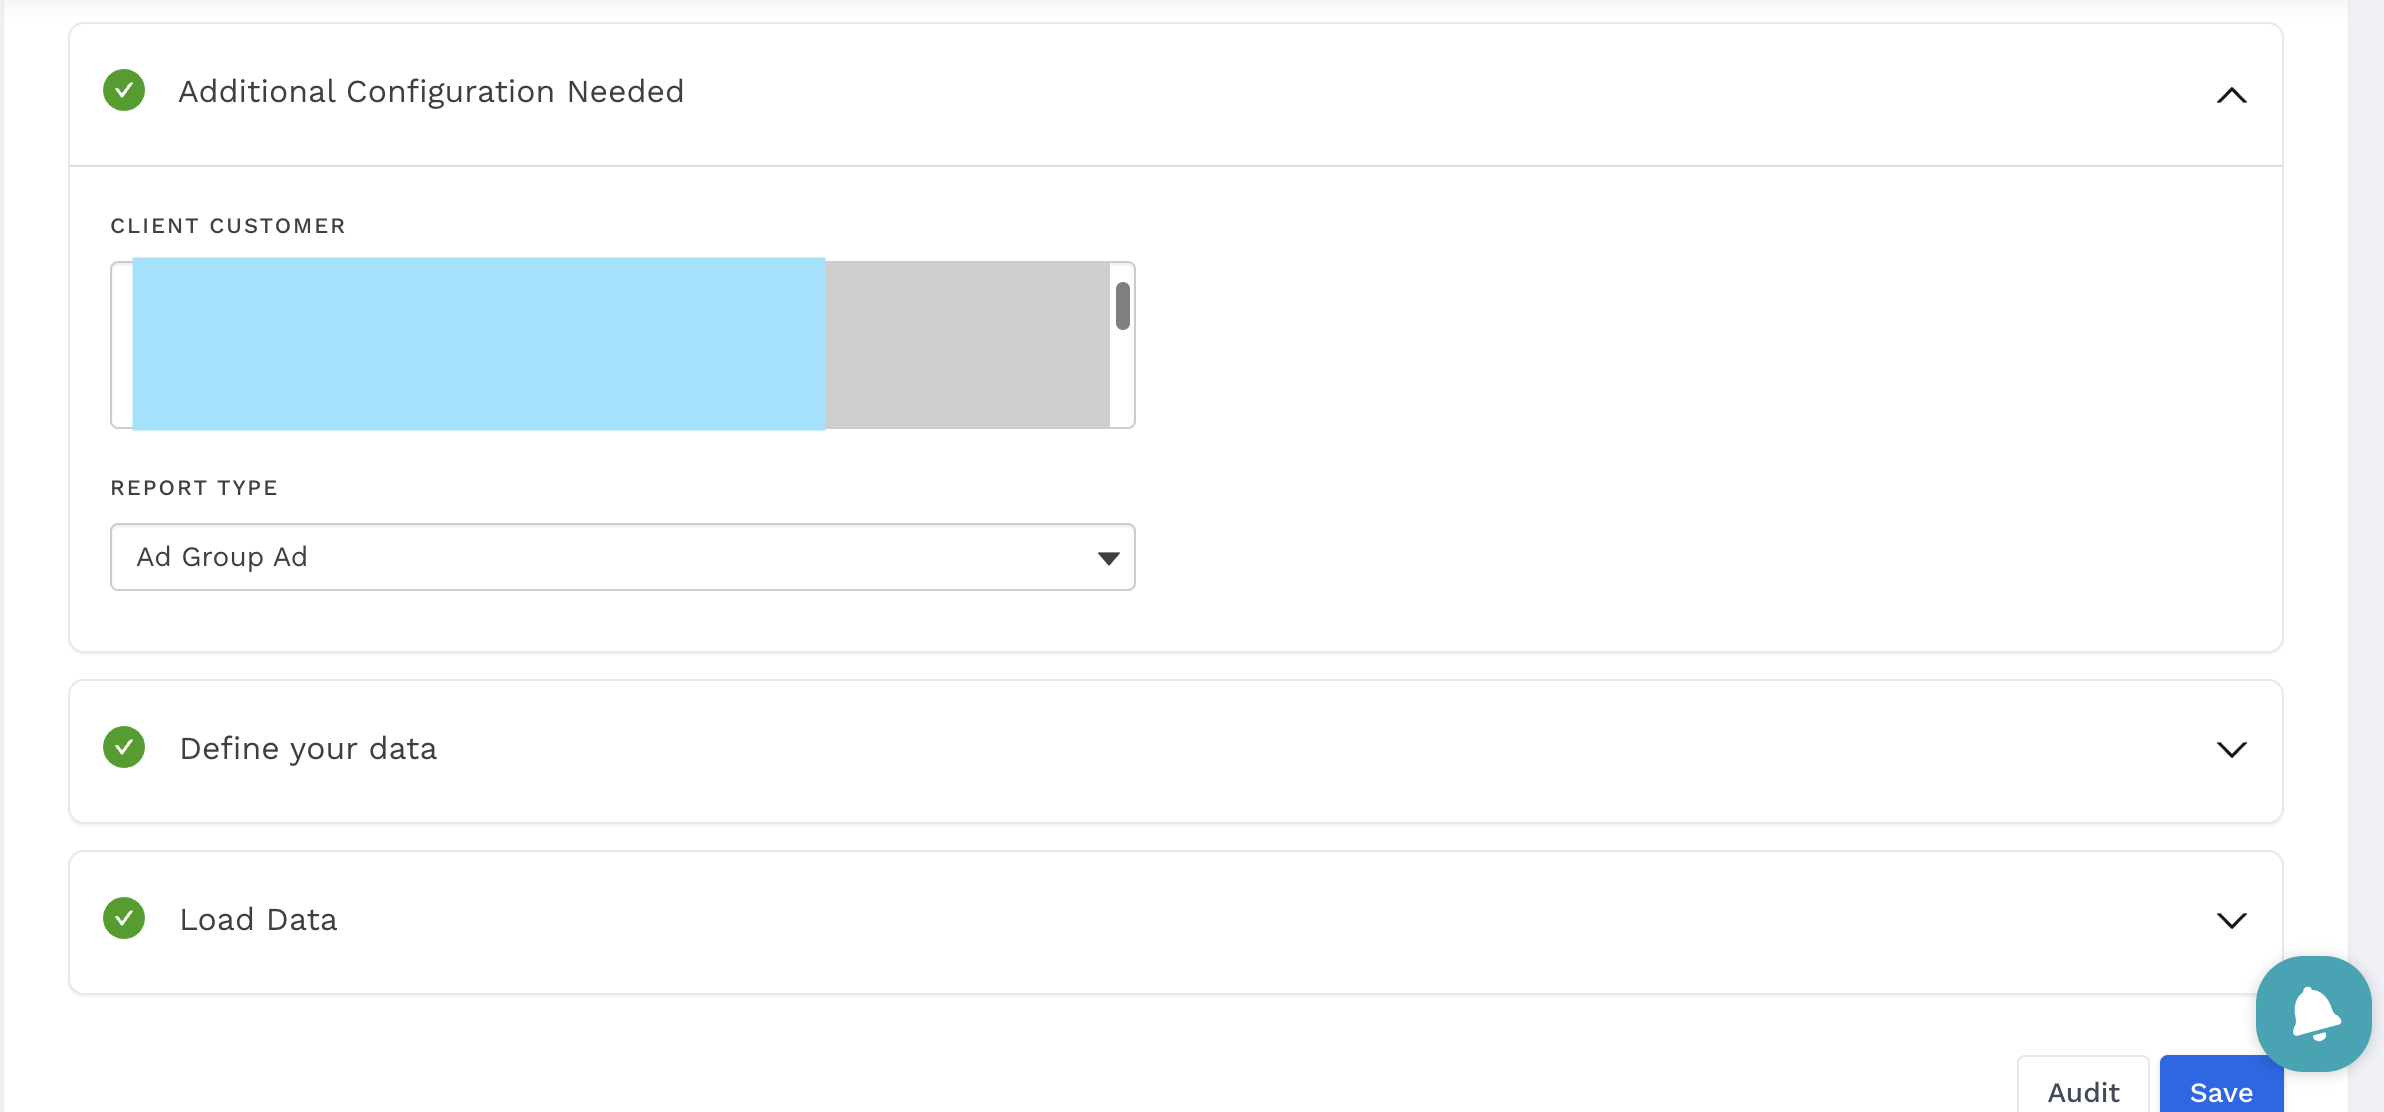2384x1112 pixels.
Task: Expand Define your data with chevron
Action: (x=2231, y=749)
